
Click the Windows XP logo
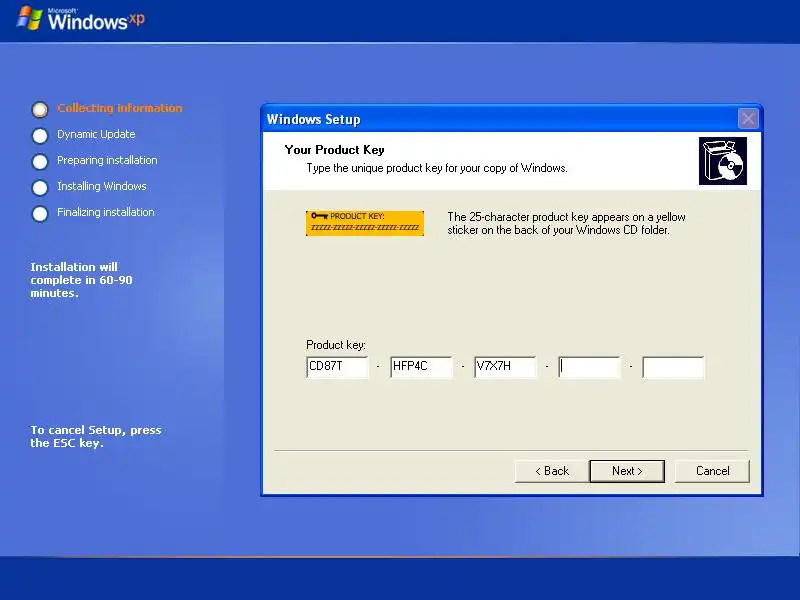(81, 19)
